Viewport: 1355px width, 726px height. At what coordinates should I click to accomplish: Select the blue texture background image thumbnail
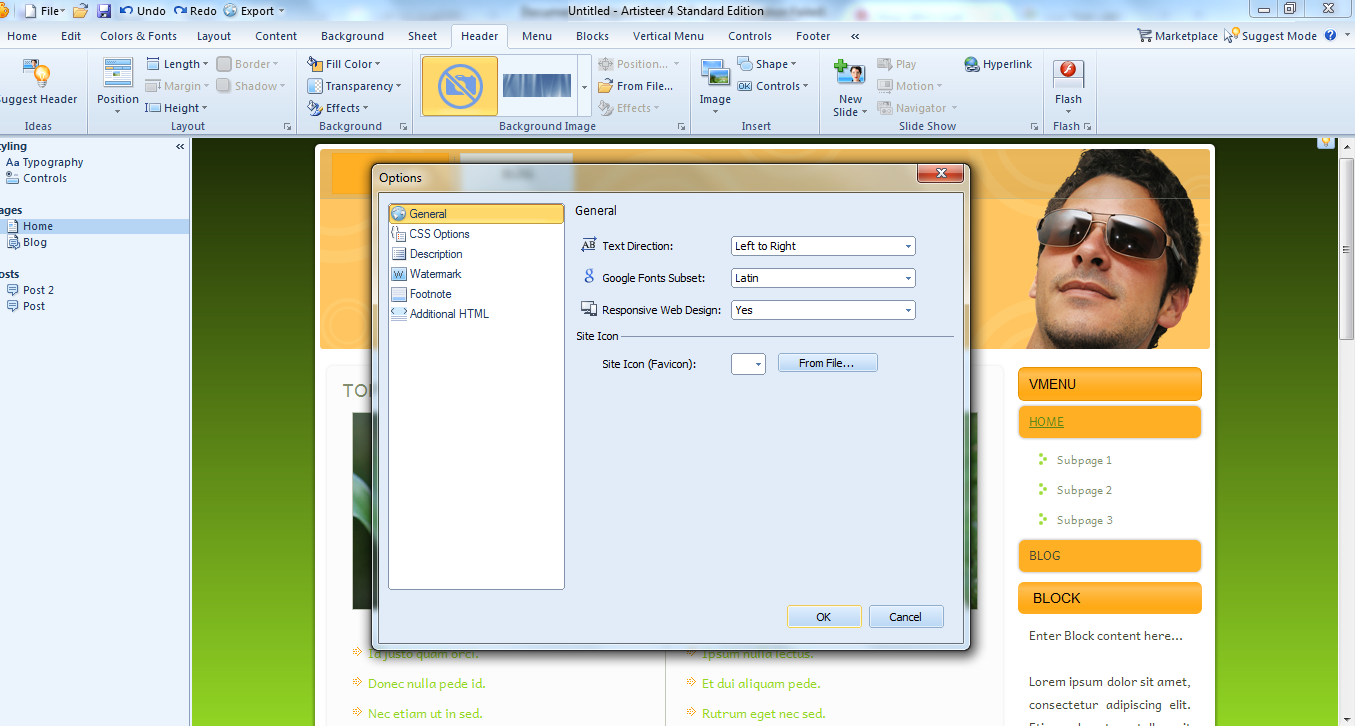pyautogui.click(x=537, y=86)
